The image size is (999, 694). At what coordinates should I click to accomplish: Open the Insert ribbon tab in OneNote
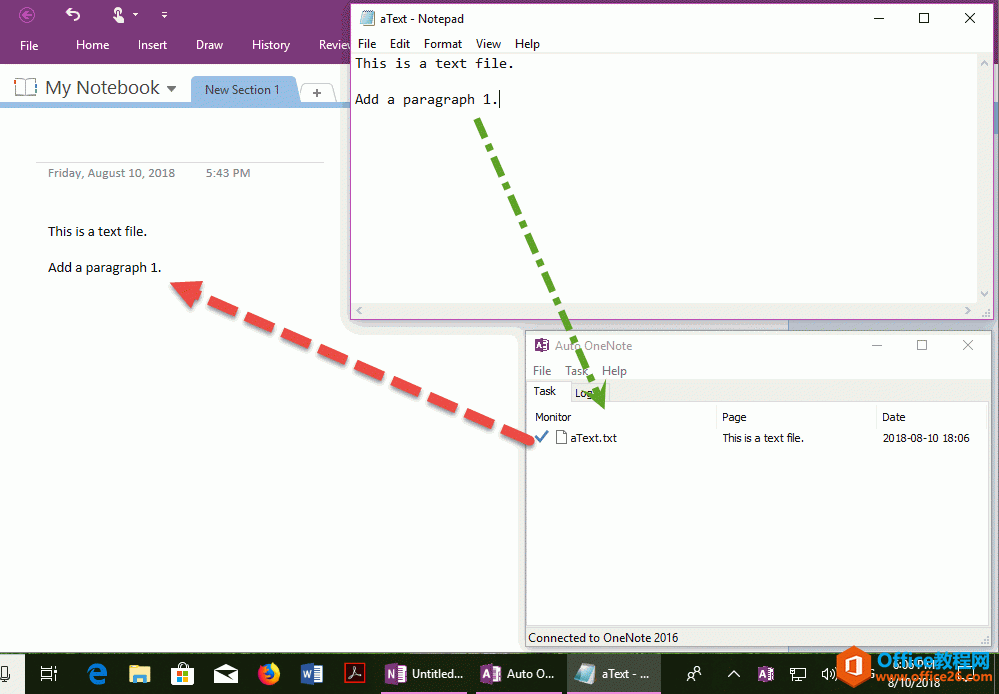tap(152, 44)
